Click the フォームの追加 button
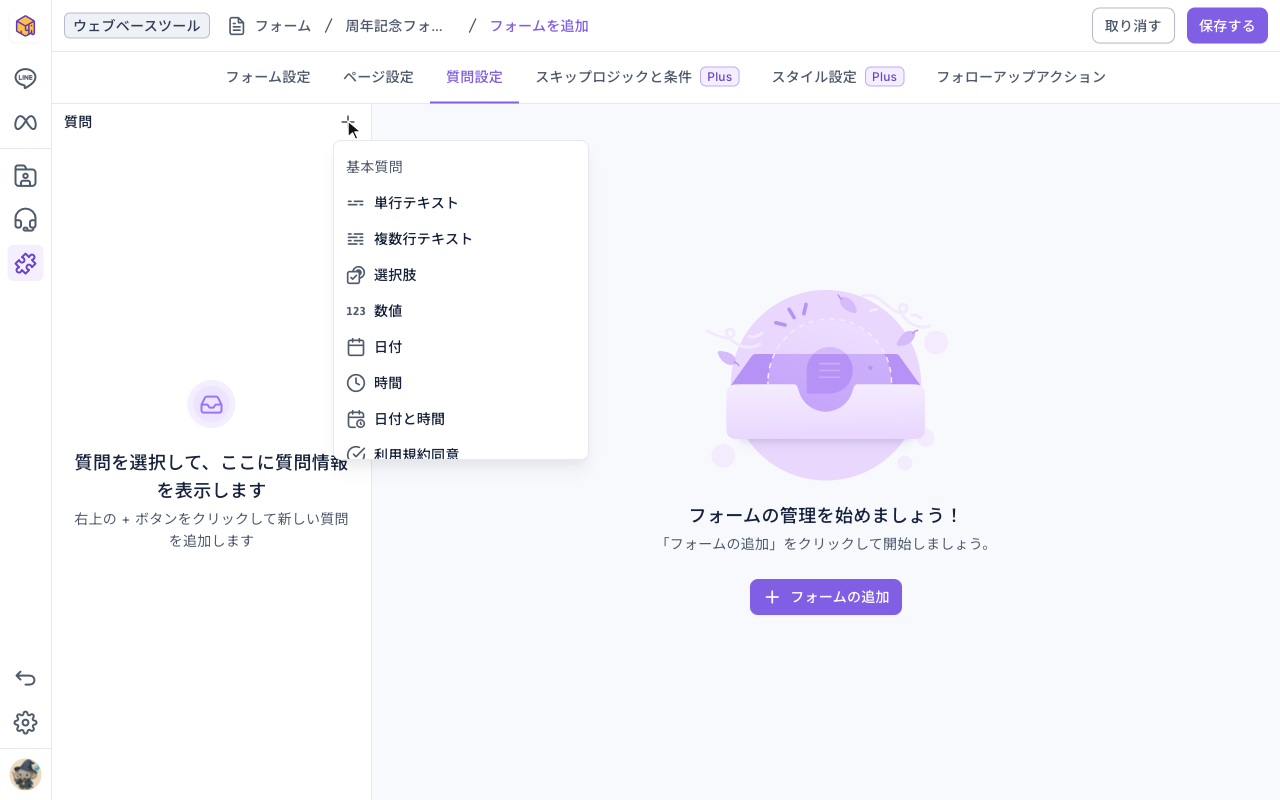 pyautogui.click(x=826, y=597)
